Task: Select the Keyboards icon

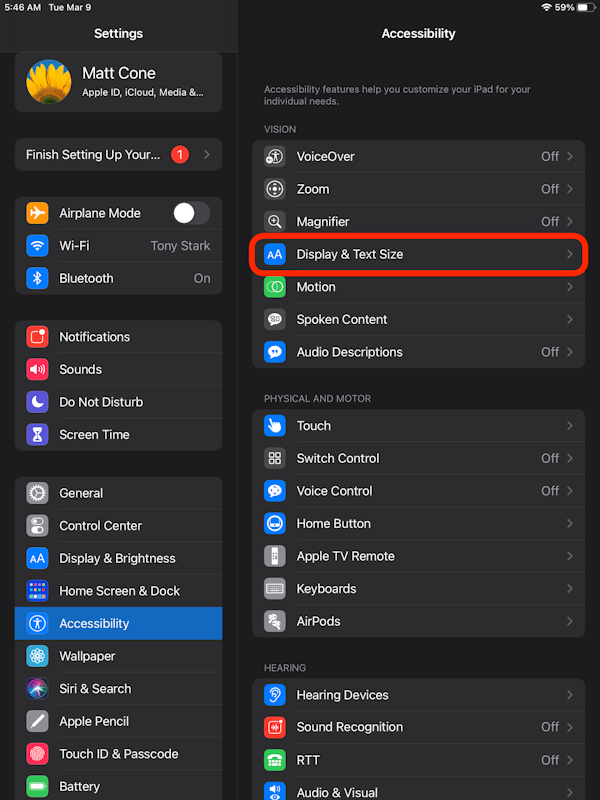Action: pos(273,589)
